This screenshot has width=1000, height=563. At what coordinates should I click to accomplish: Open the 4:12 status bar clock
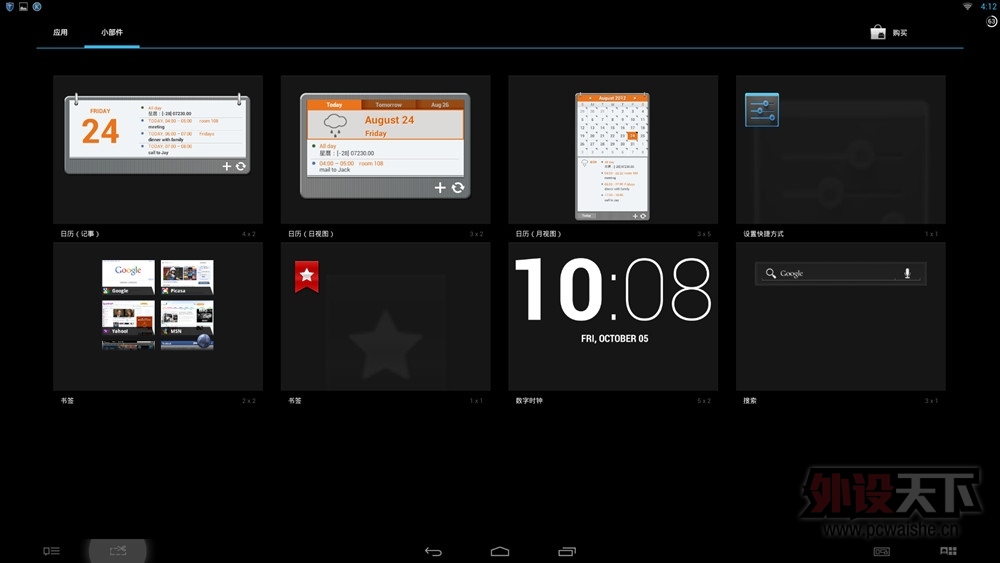pyautogui.click(x=989, y=6)
